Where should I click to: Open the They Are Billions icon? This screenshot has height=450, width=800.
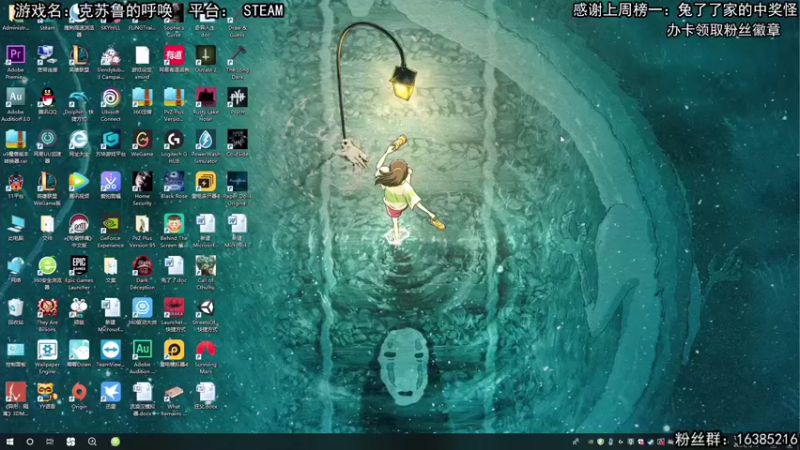click(x=47, y=308)
